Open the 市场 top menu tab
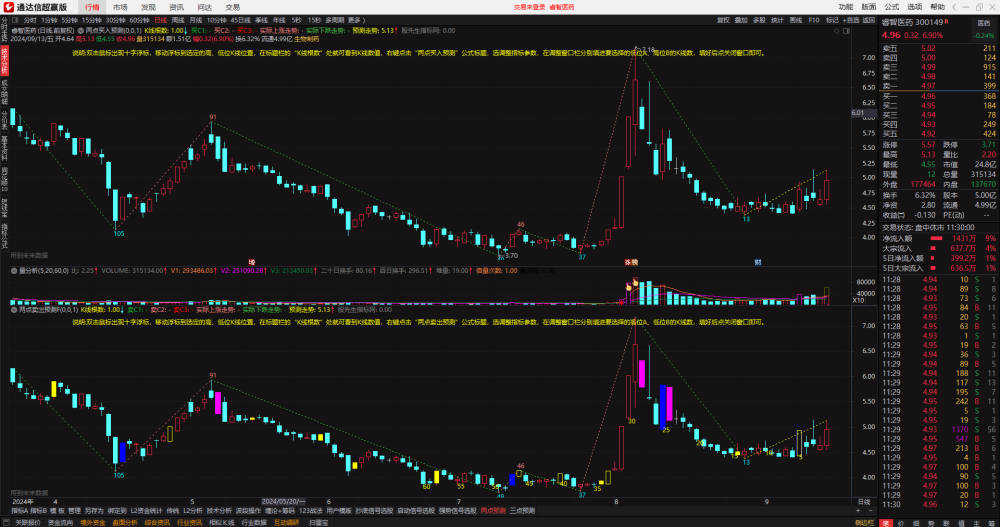Viewport: 1000px width, 527px height. 120,7
